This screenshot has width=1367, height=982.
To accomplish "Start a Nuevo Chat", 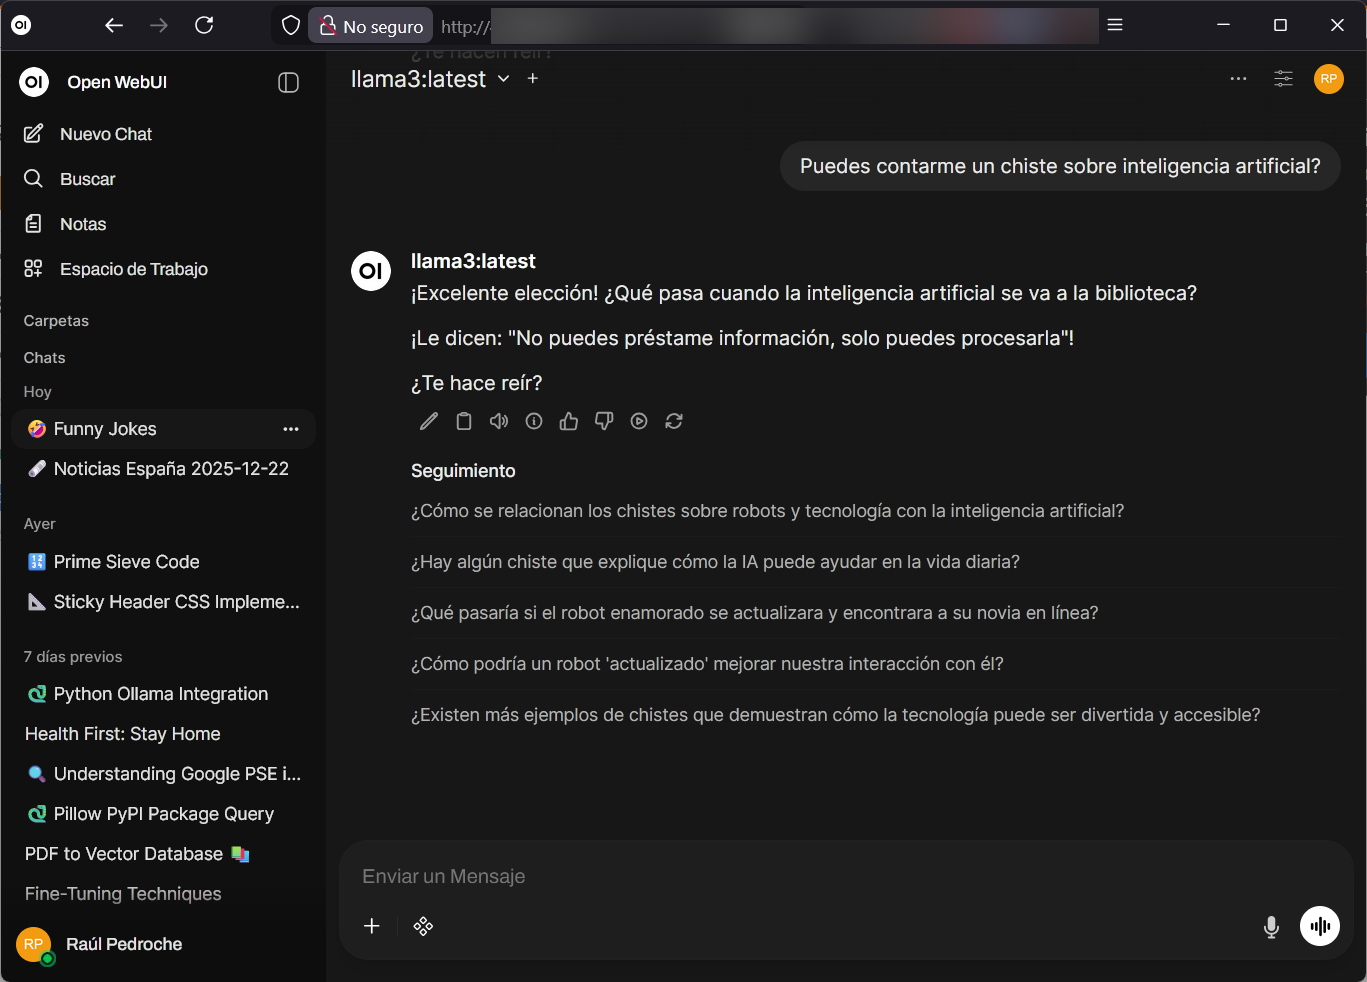I will coord(105,134).
